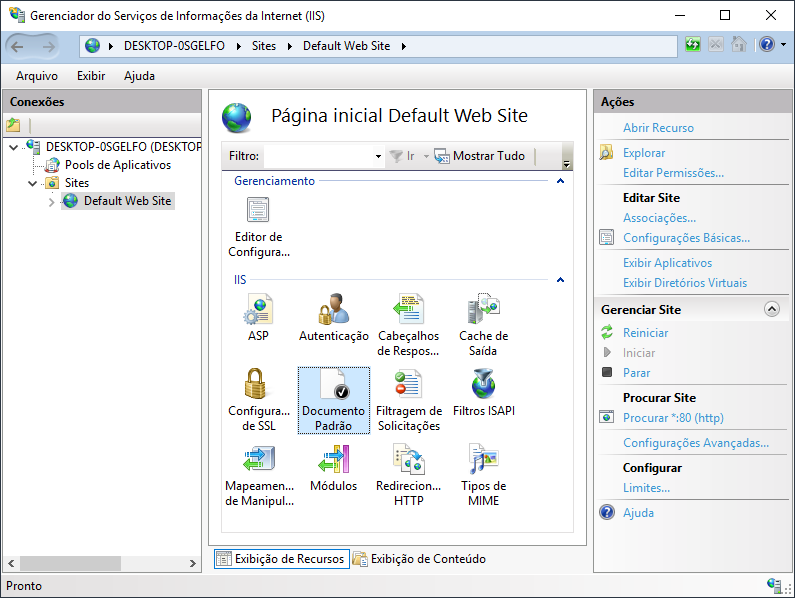Select Pools de Aplicativos in tree
Screen dimensions: 795x598
[117, 165]
